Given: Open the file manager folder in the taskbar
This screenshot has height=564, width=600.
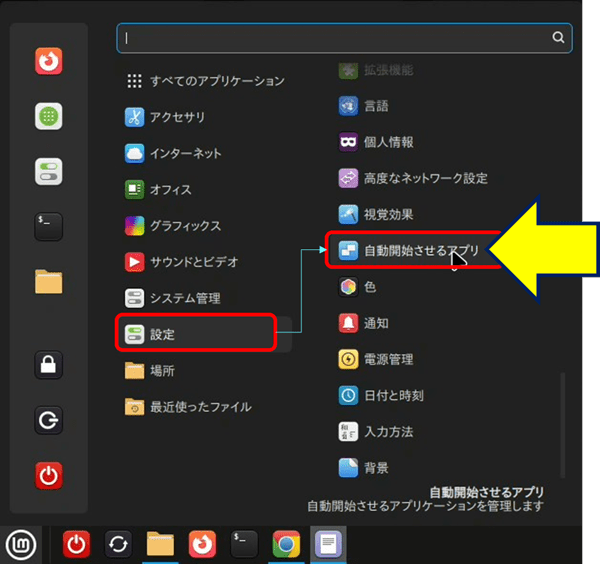Looking at the screenshot, I should [160, 544].
